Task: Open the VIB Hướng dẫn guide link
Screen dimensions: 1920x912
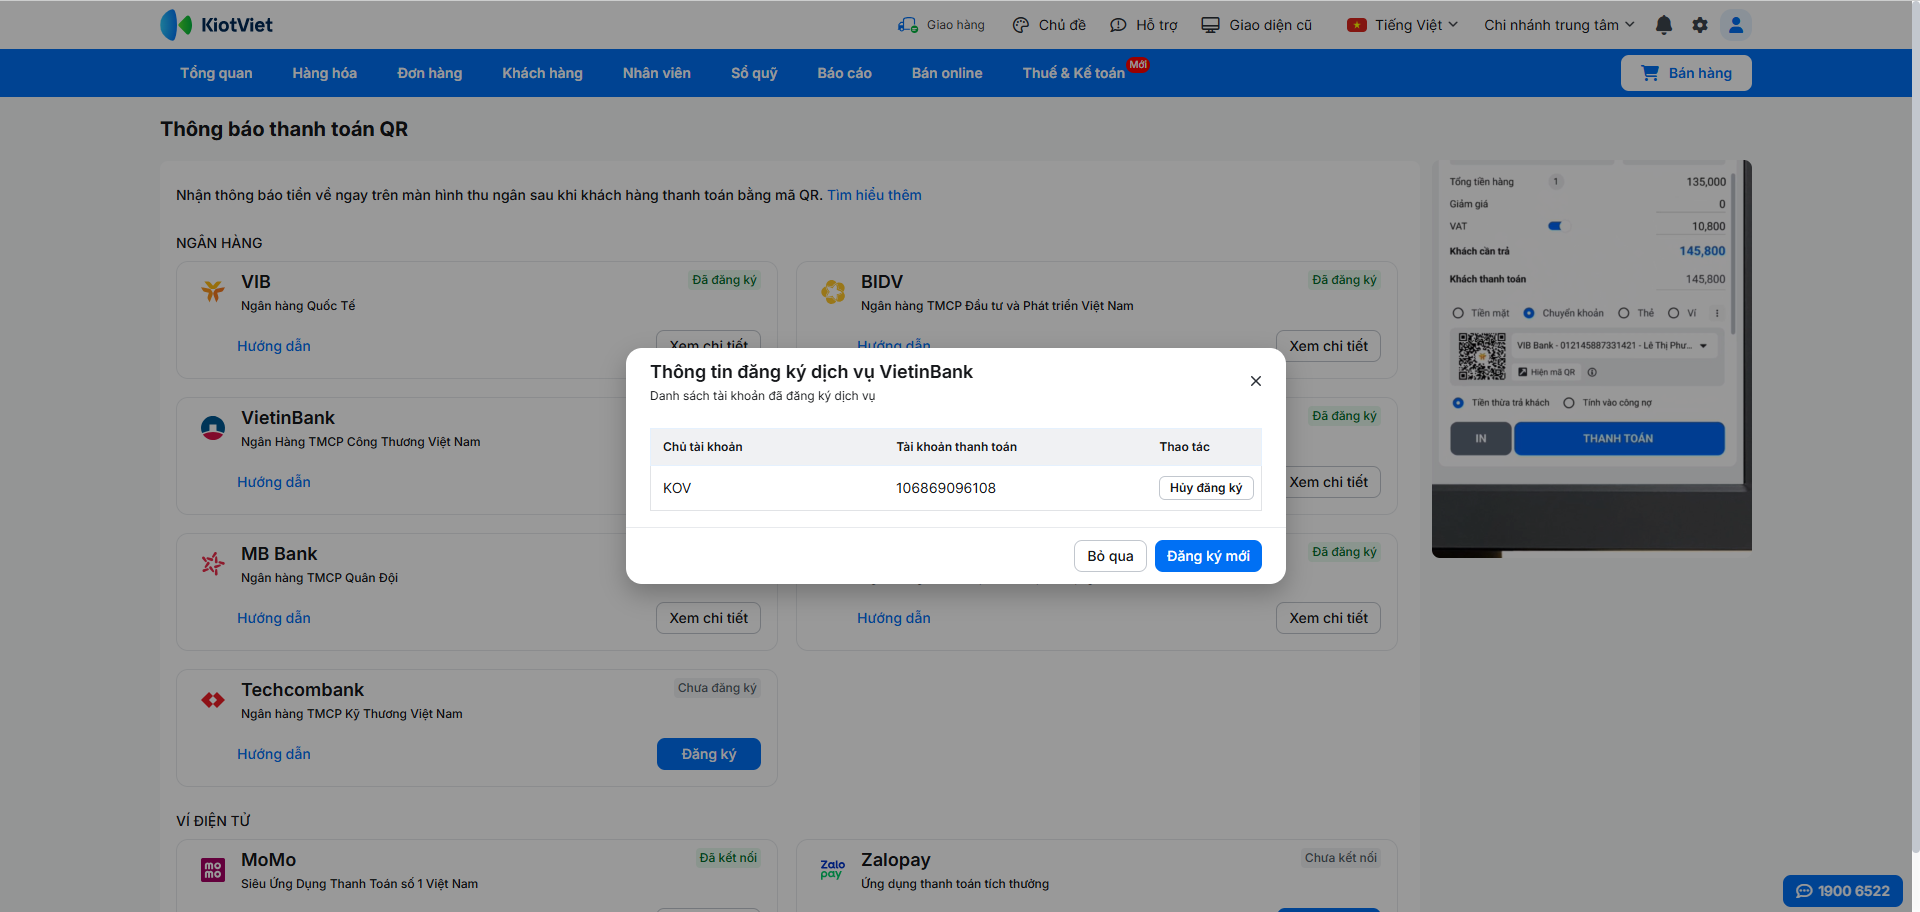Action: coord(274,346)
